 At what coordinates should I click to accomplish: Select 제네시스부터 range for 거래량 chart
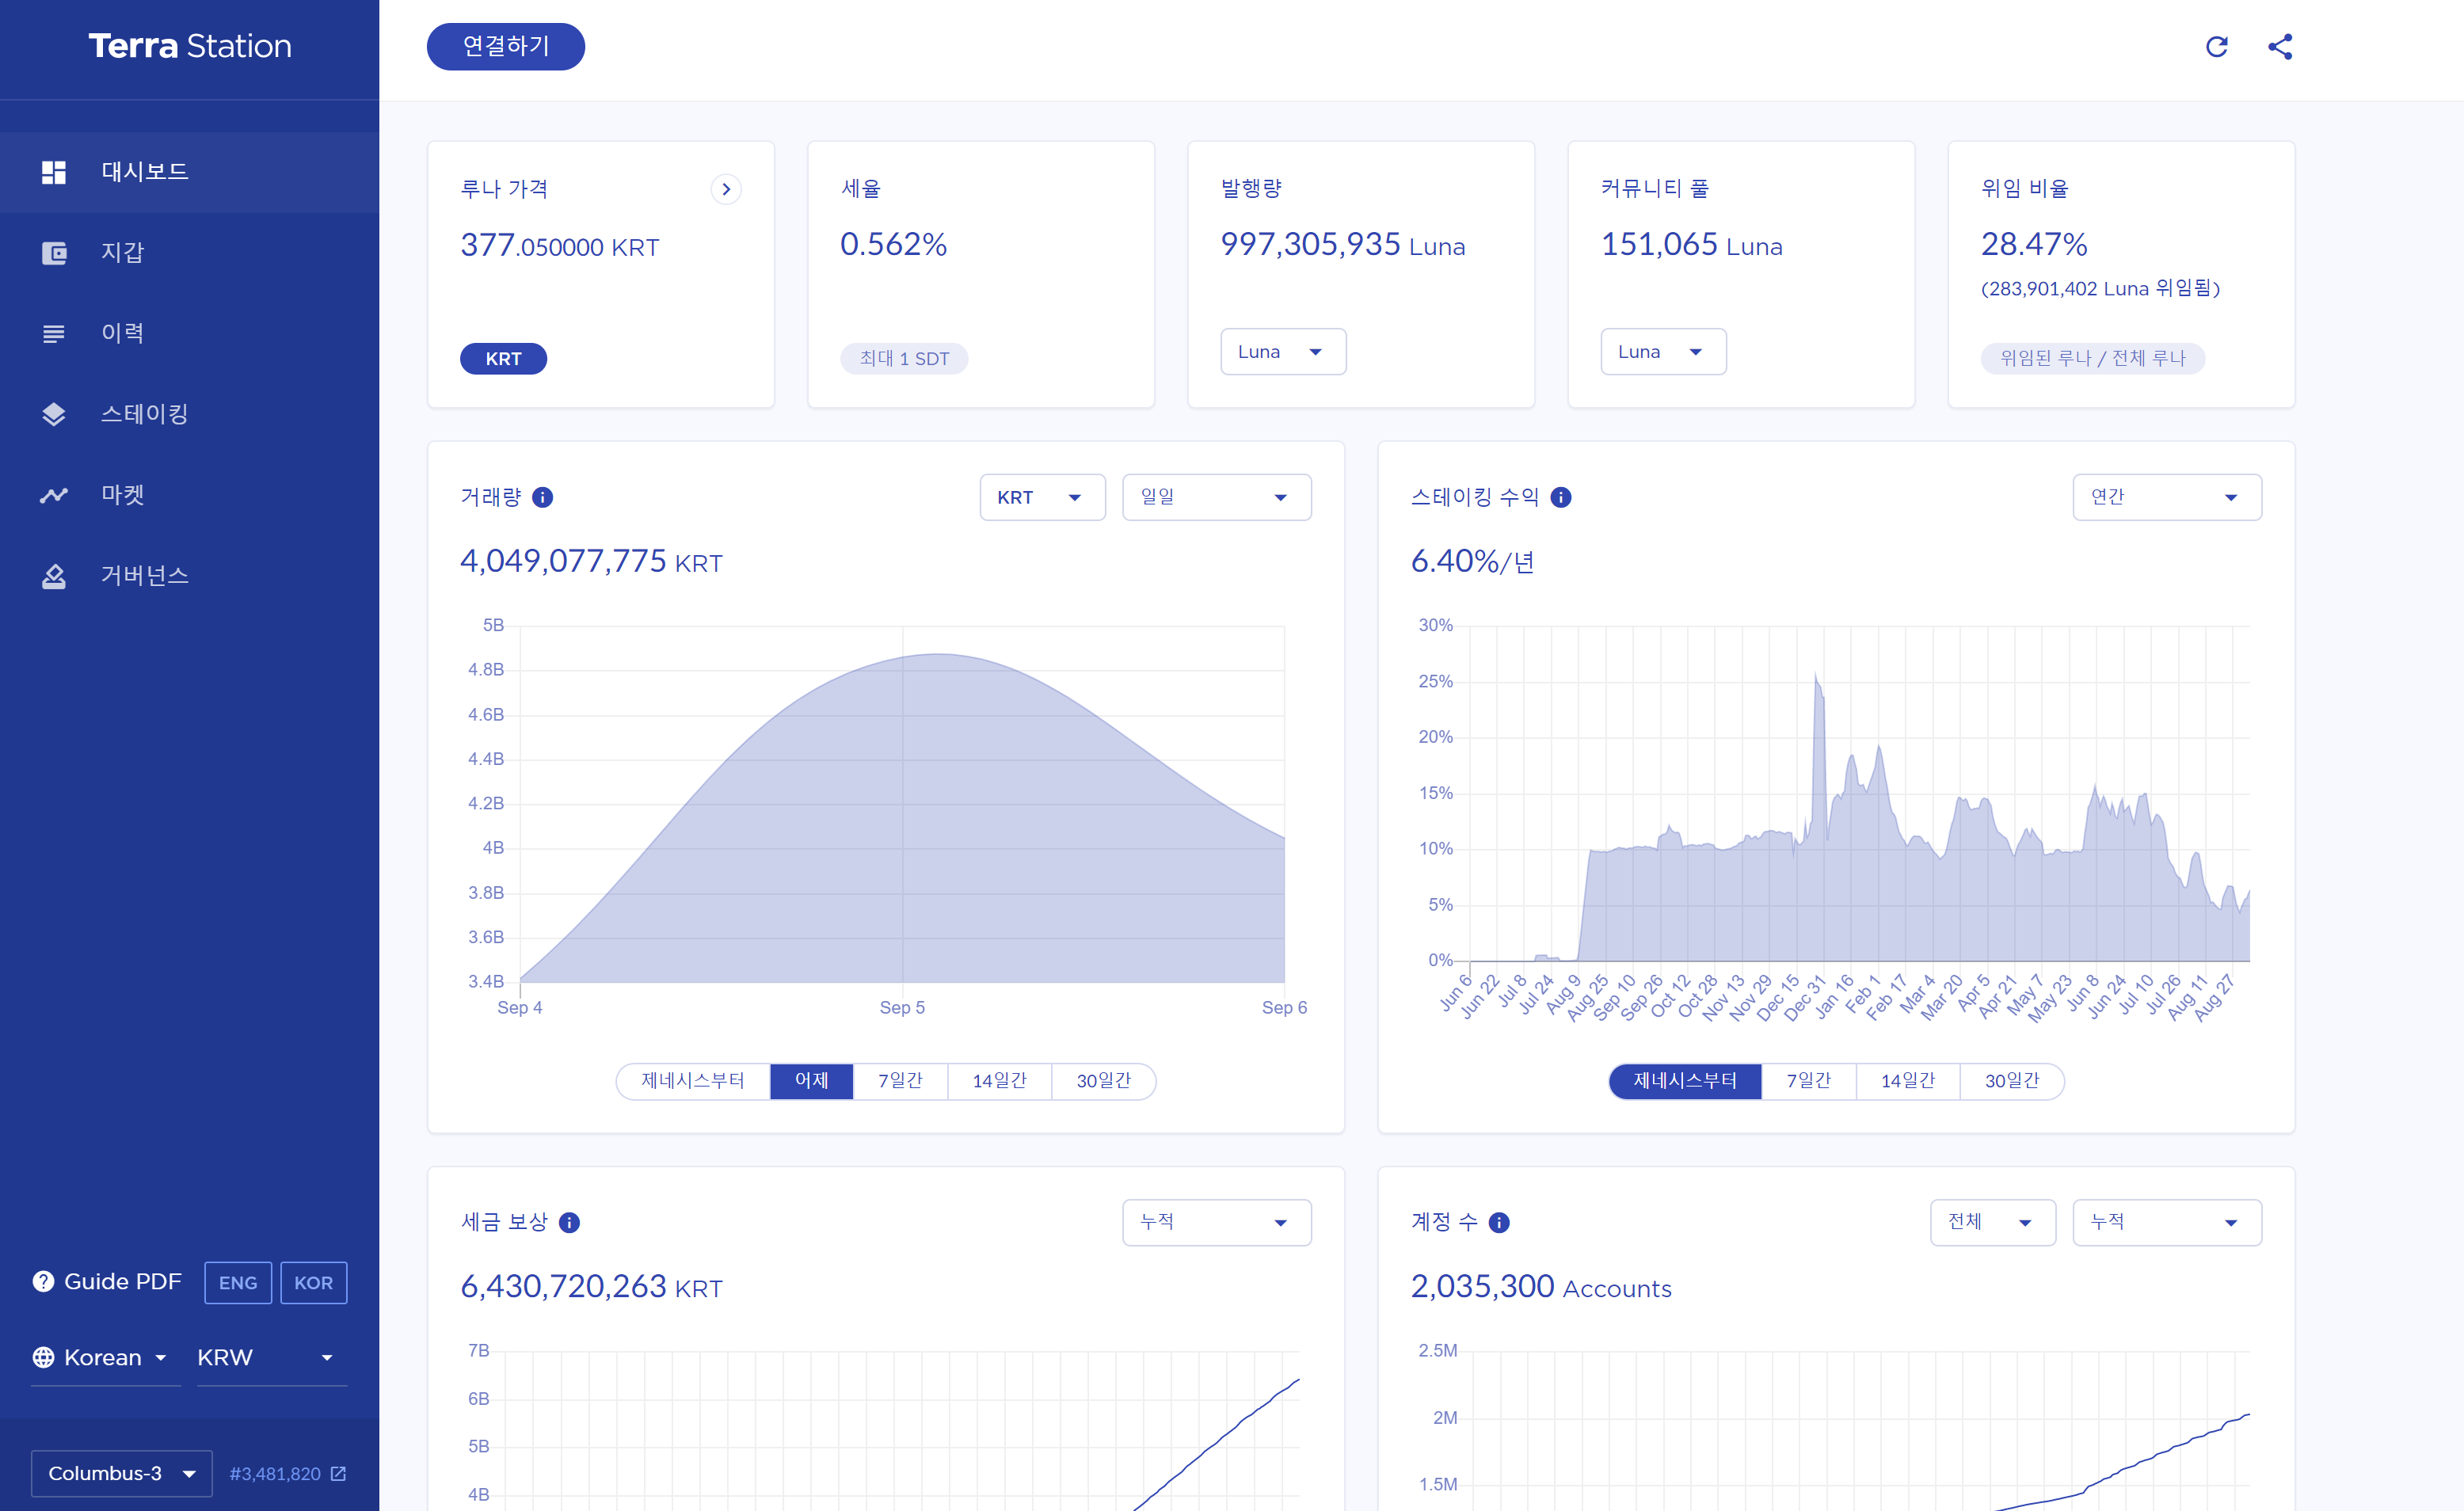693,1081
